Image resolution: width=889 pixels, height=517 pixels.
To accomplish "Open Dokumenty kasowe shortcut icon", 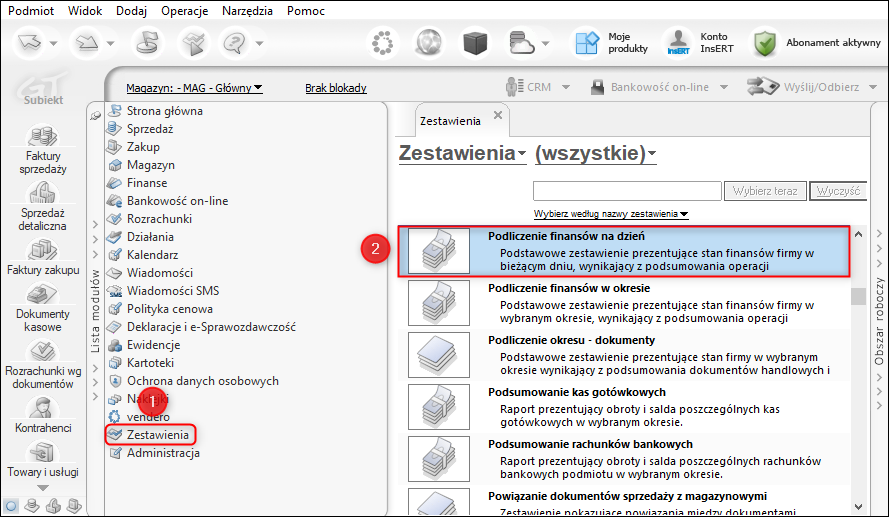I will point(43,294).
